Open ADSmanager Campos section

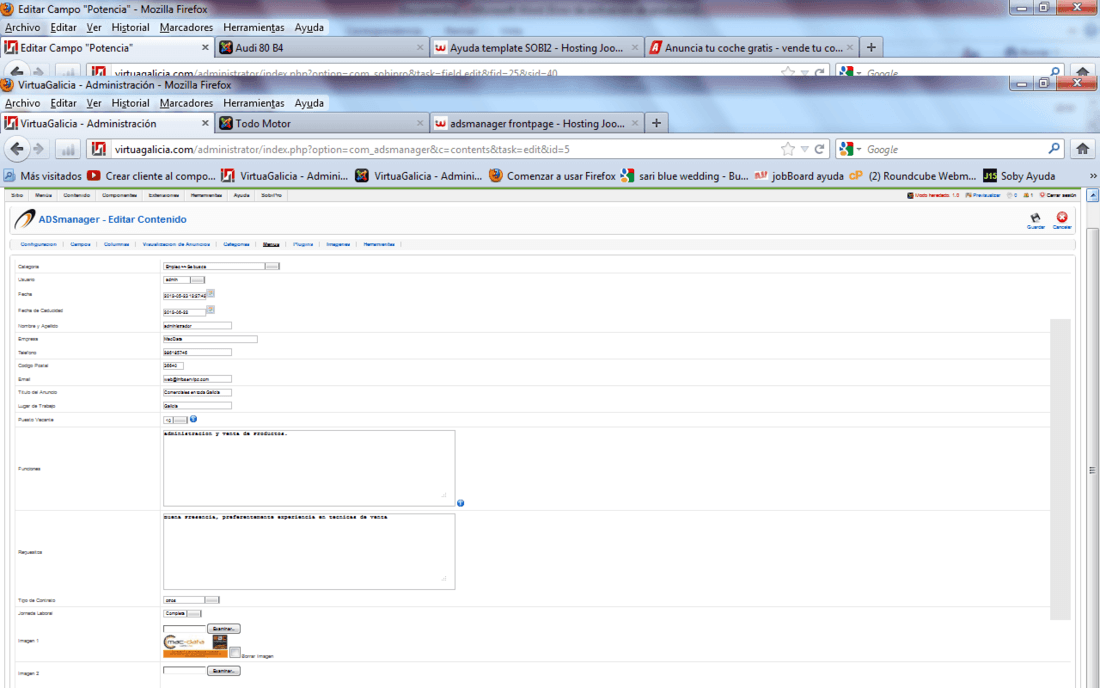pos(80,245)
